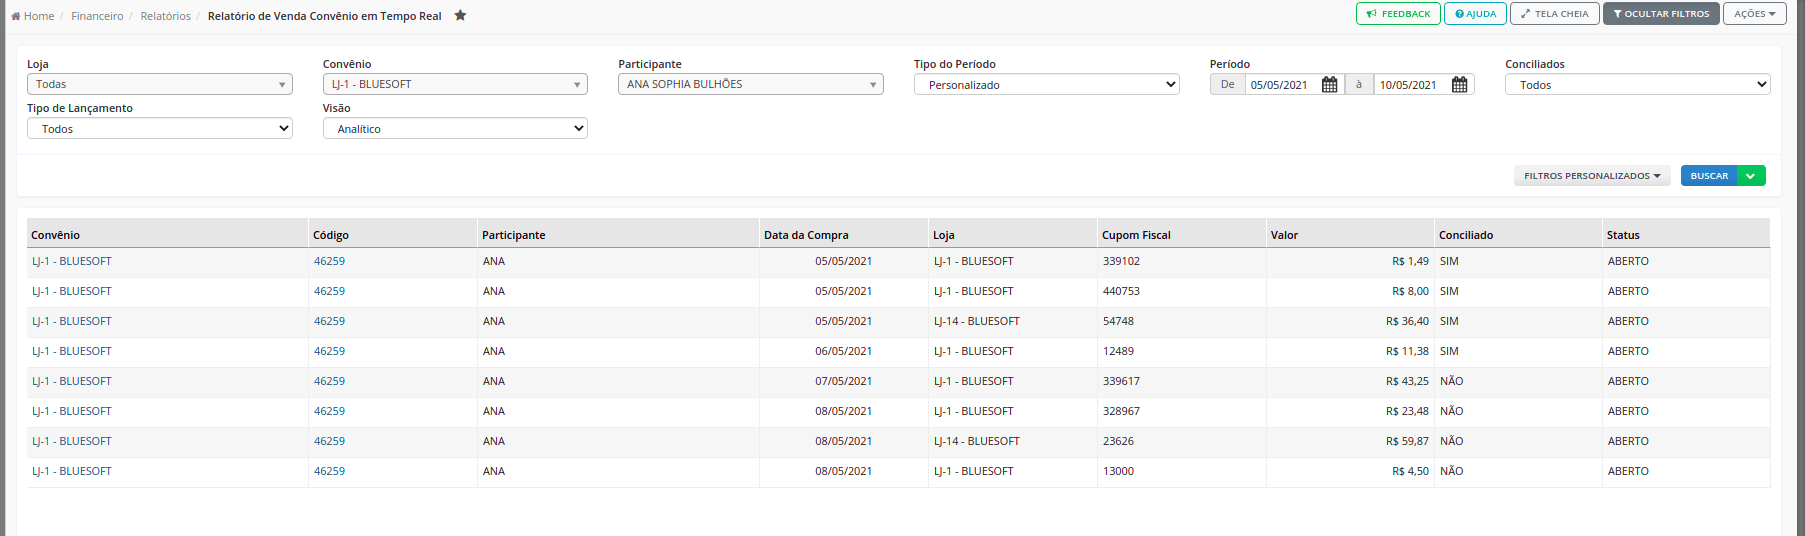The width and height of the screenshot is (1805, 536).
Task: Go to the Relatórios breadcrumb
Action: coord(165,16)
